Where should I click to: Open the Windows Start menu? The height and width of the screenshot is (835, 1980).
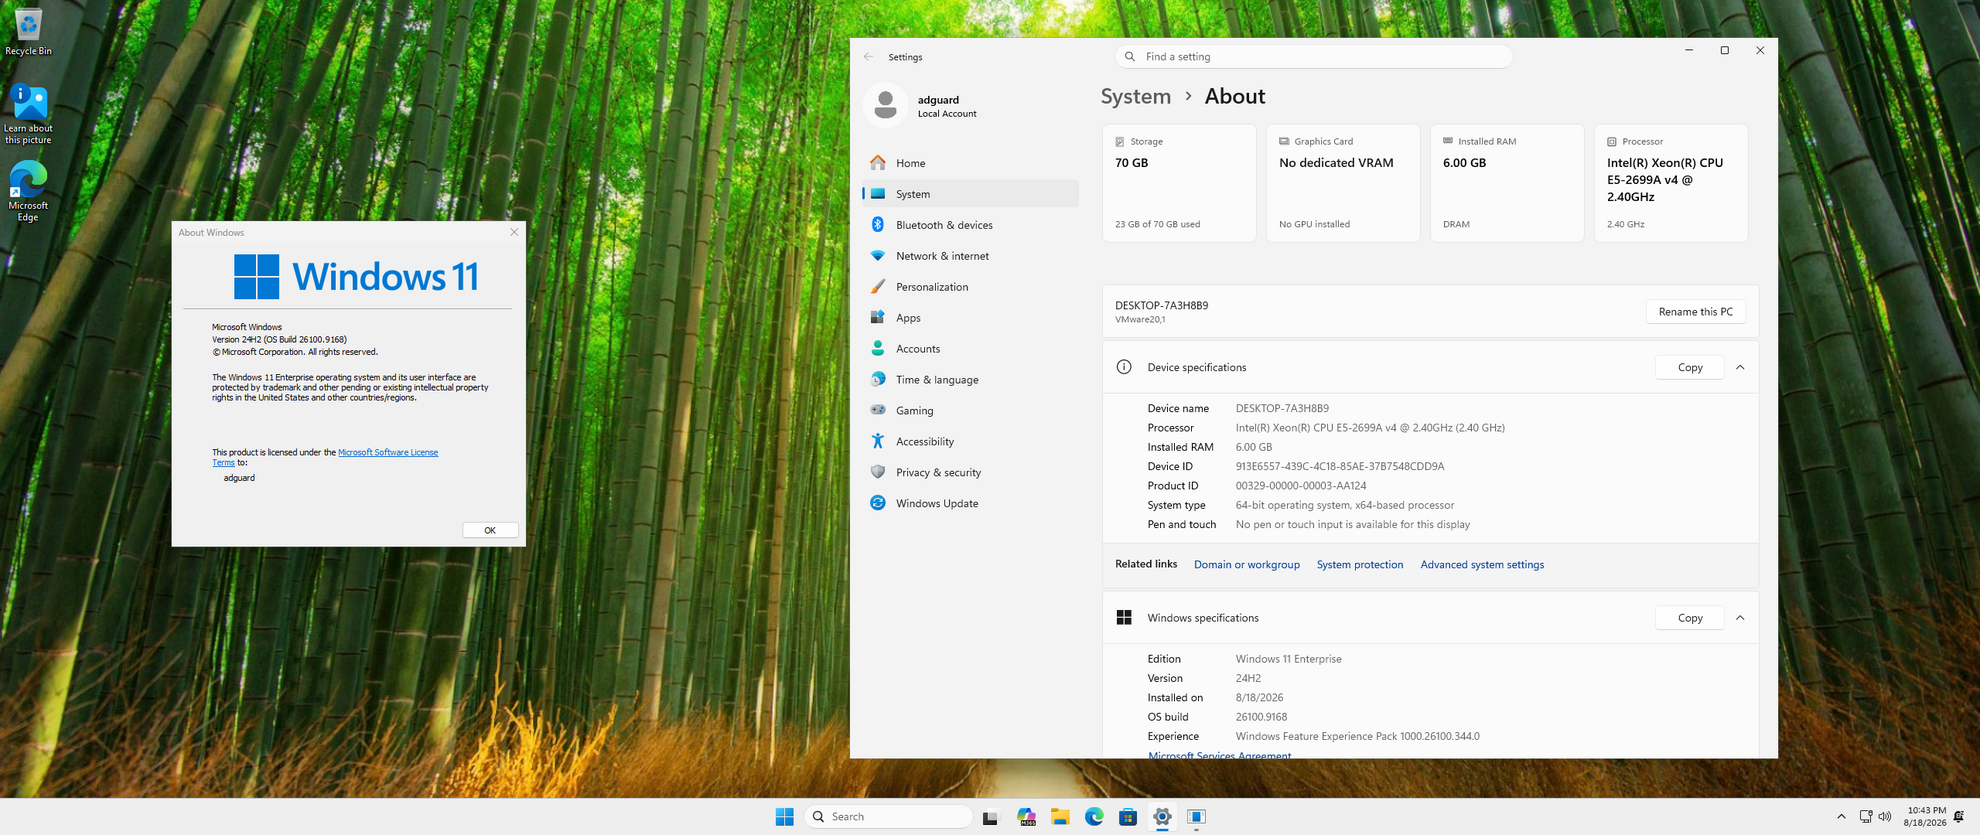(784, 817)
